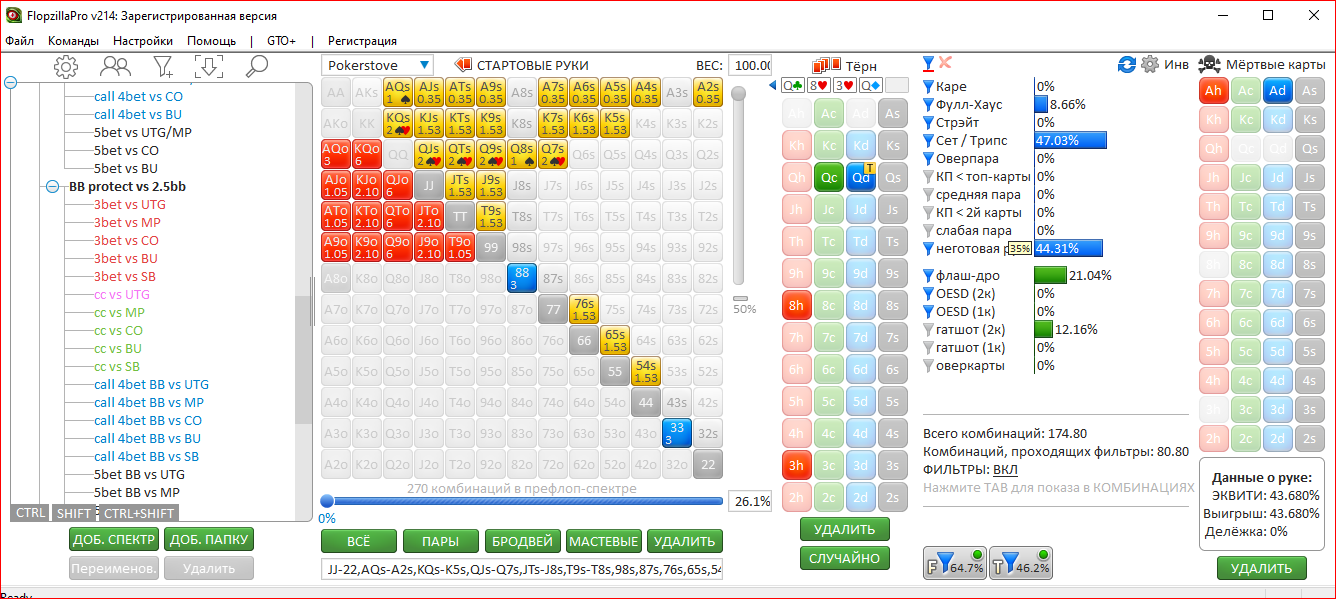Screen dimensions: 1336x599
Task: Toggle the Стрэйт filter funnel
Action: click(x=928, y=123)
